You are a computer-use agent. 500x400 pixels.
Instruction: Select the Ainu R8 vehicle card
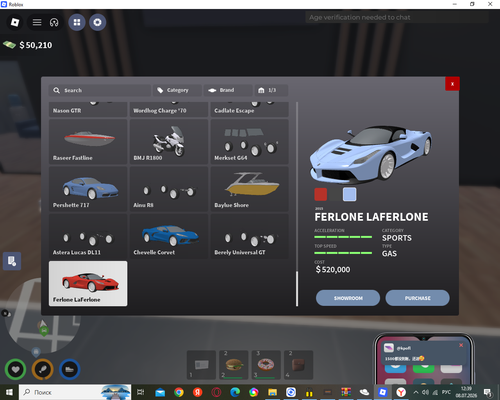(x=169, y=189)
